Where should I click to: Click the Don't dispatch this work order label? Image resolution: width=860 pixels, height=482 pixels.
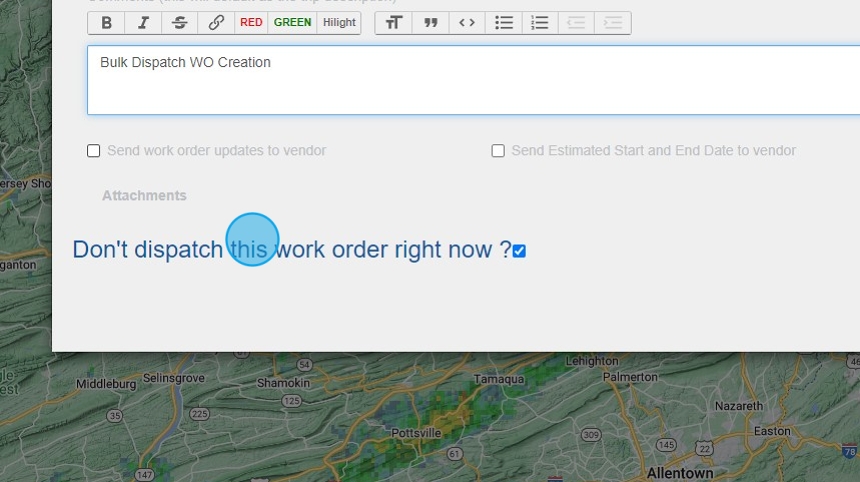point(292,249)
